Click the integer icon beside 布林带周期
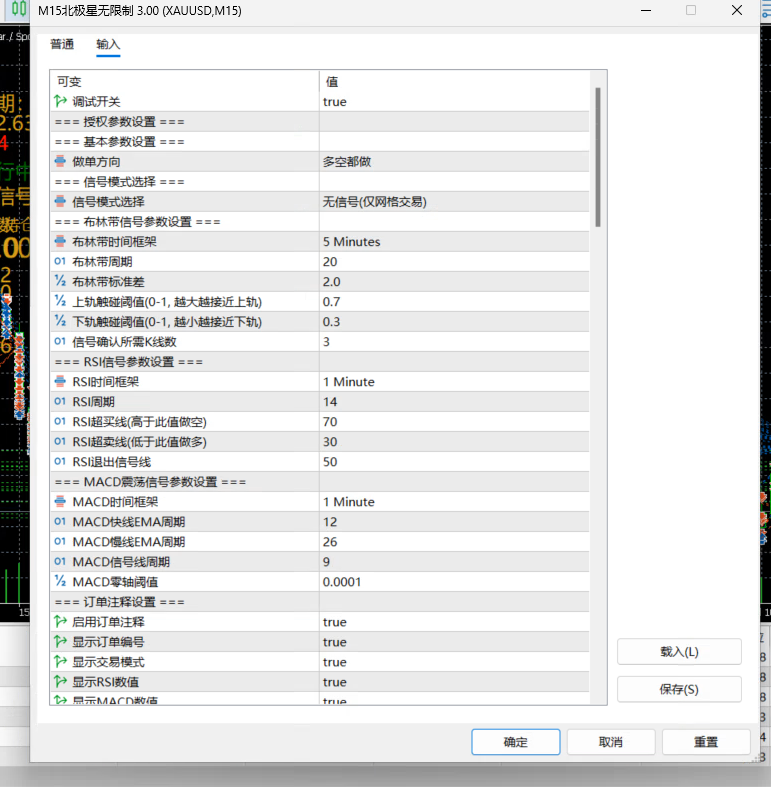 coord(60,261)
